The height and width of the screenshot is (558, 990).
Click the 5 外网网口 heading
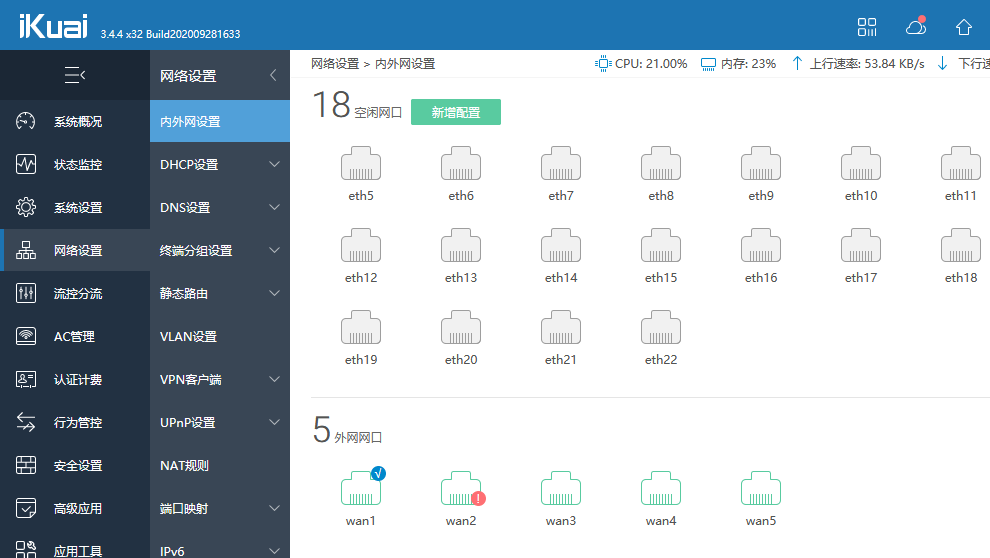coord(347,430)
